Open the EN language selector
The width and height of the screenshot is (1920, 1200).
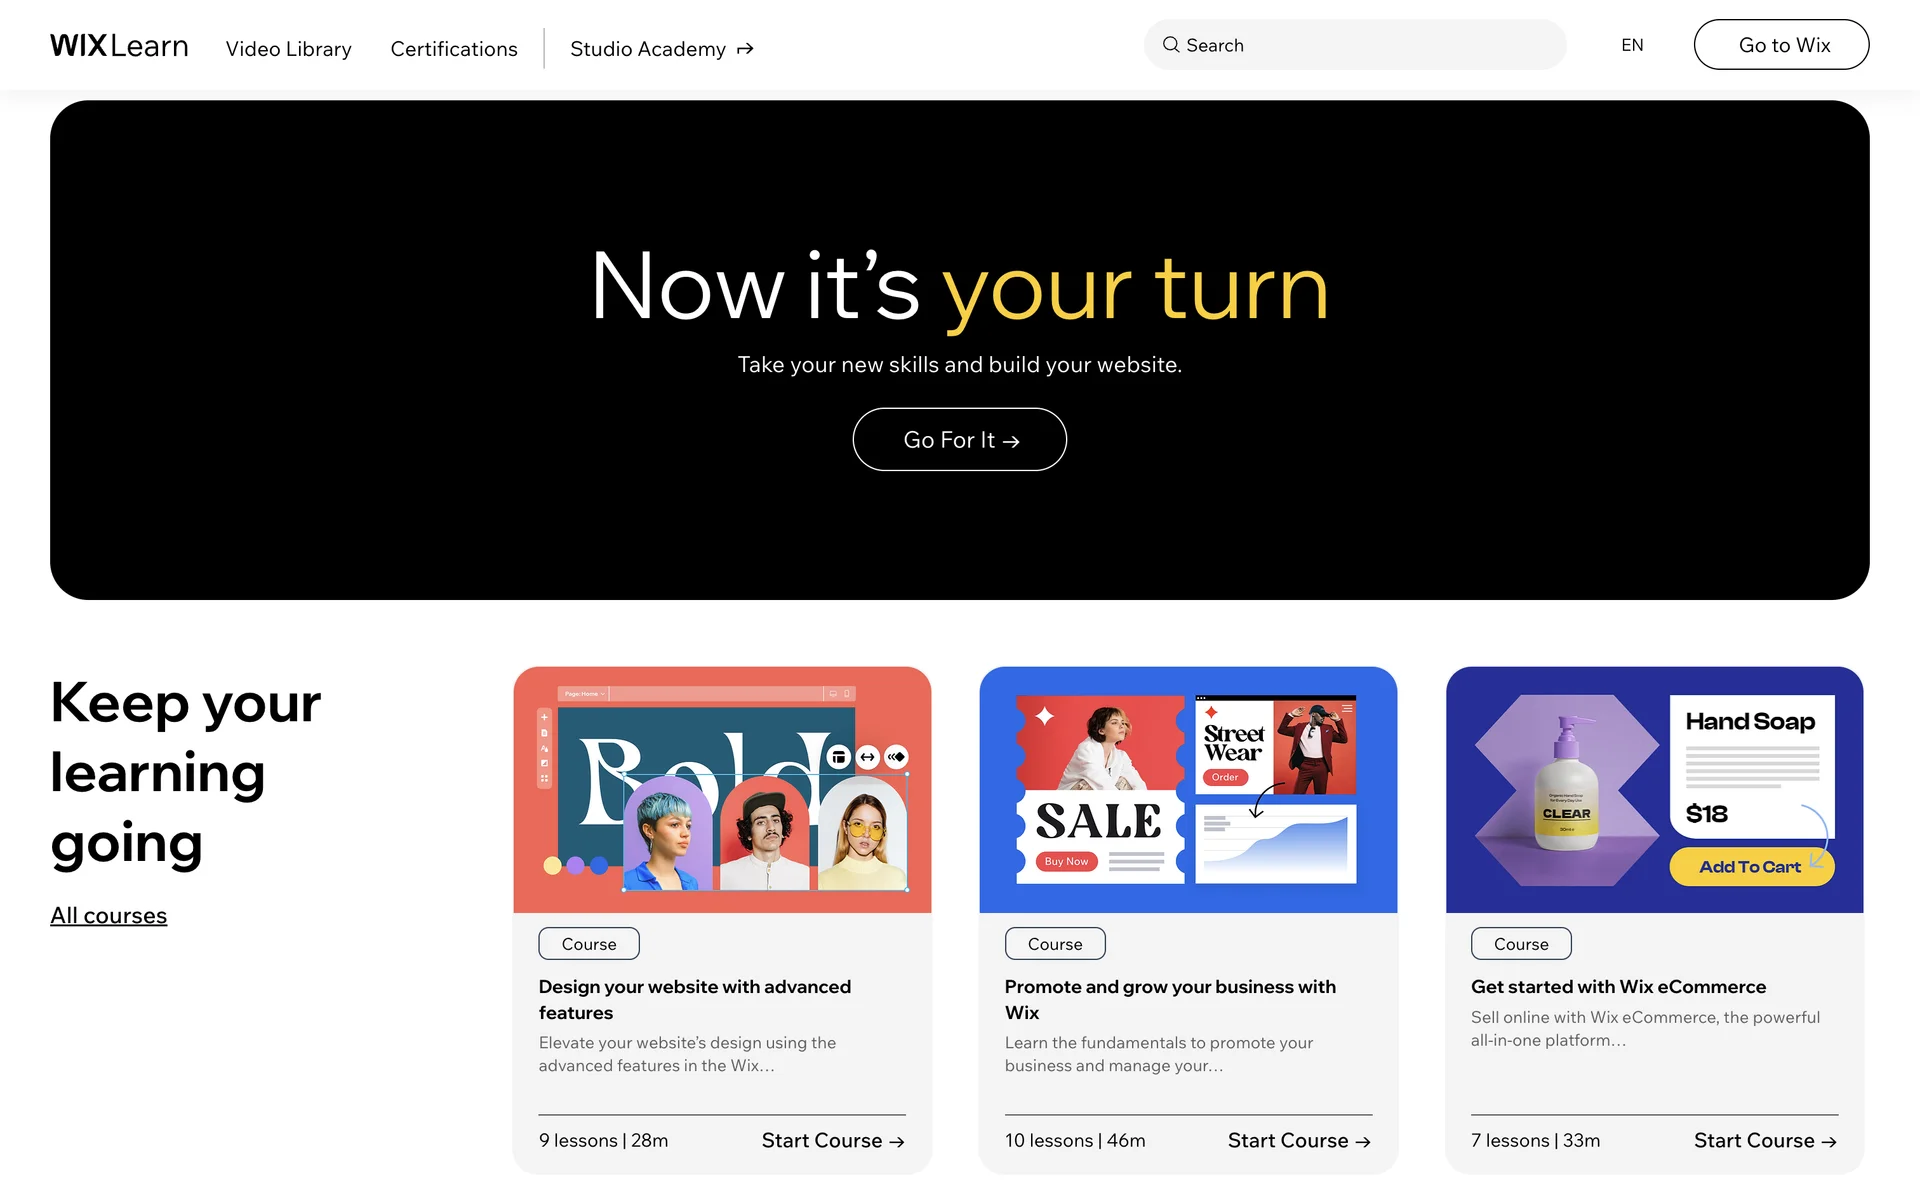pyautogui.click(x=1632, y=45)
